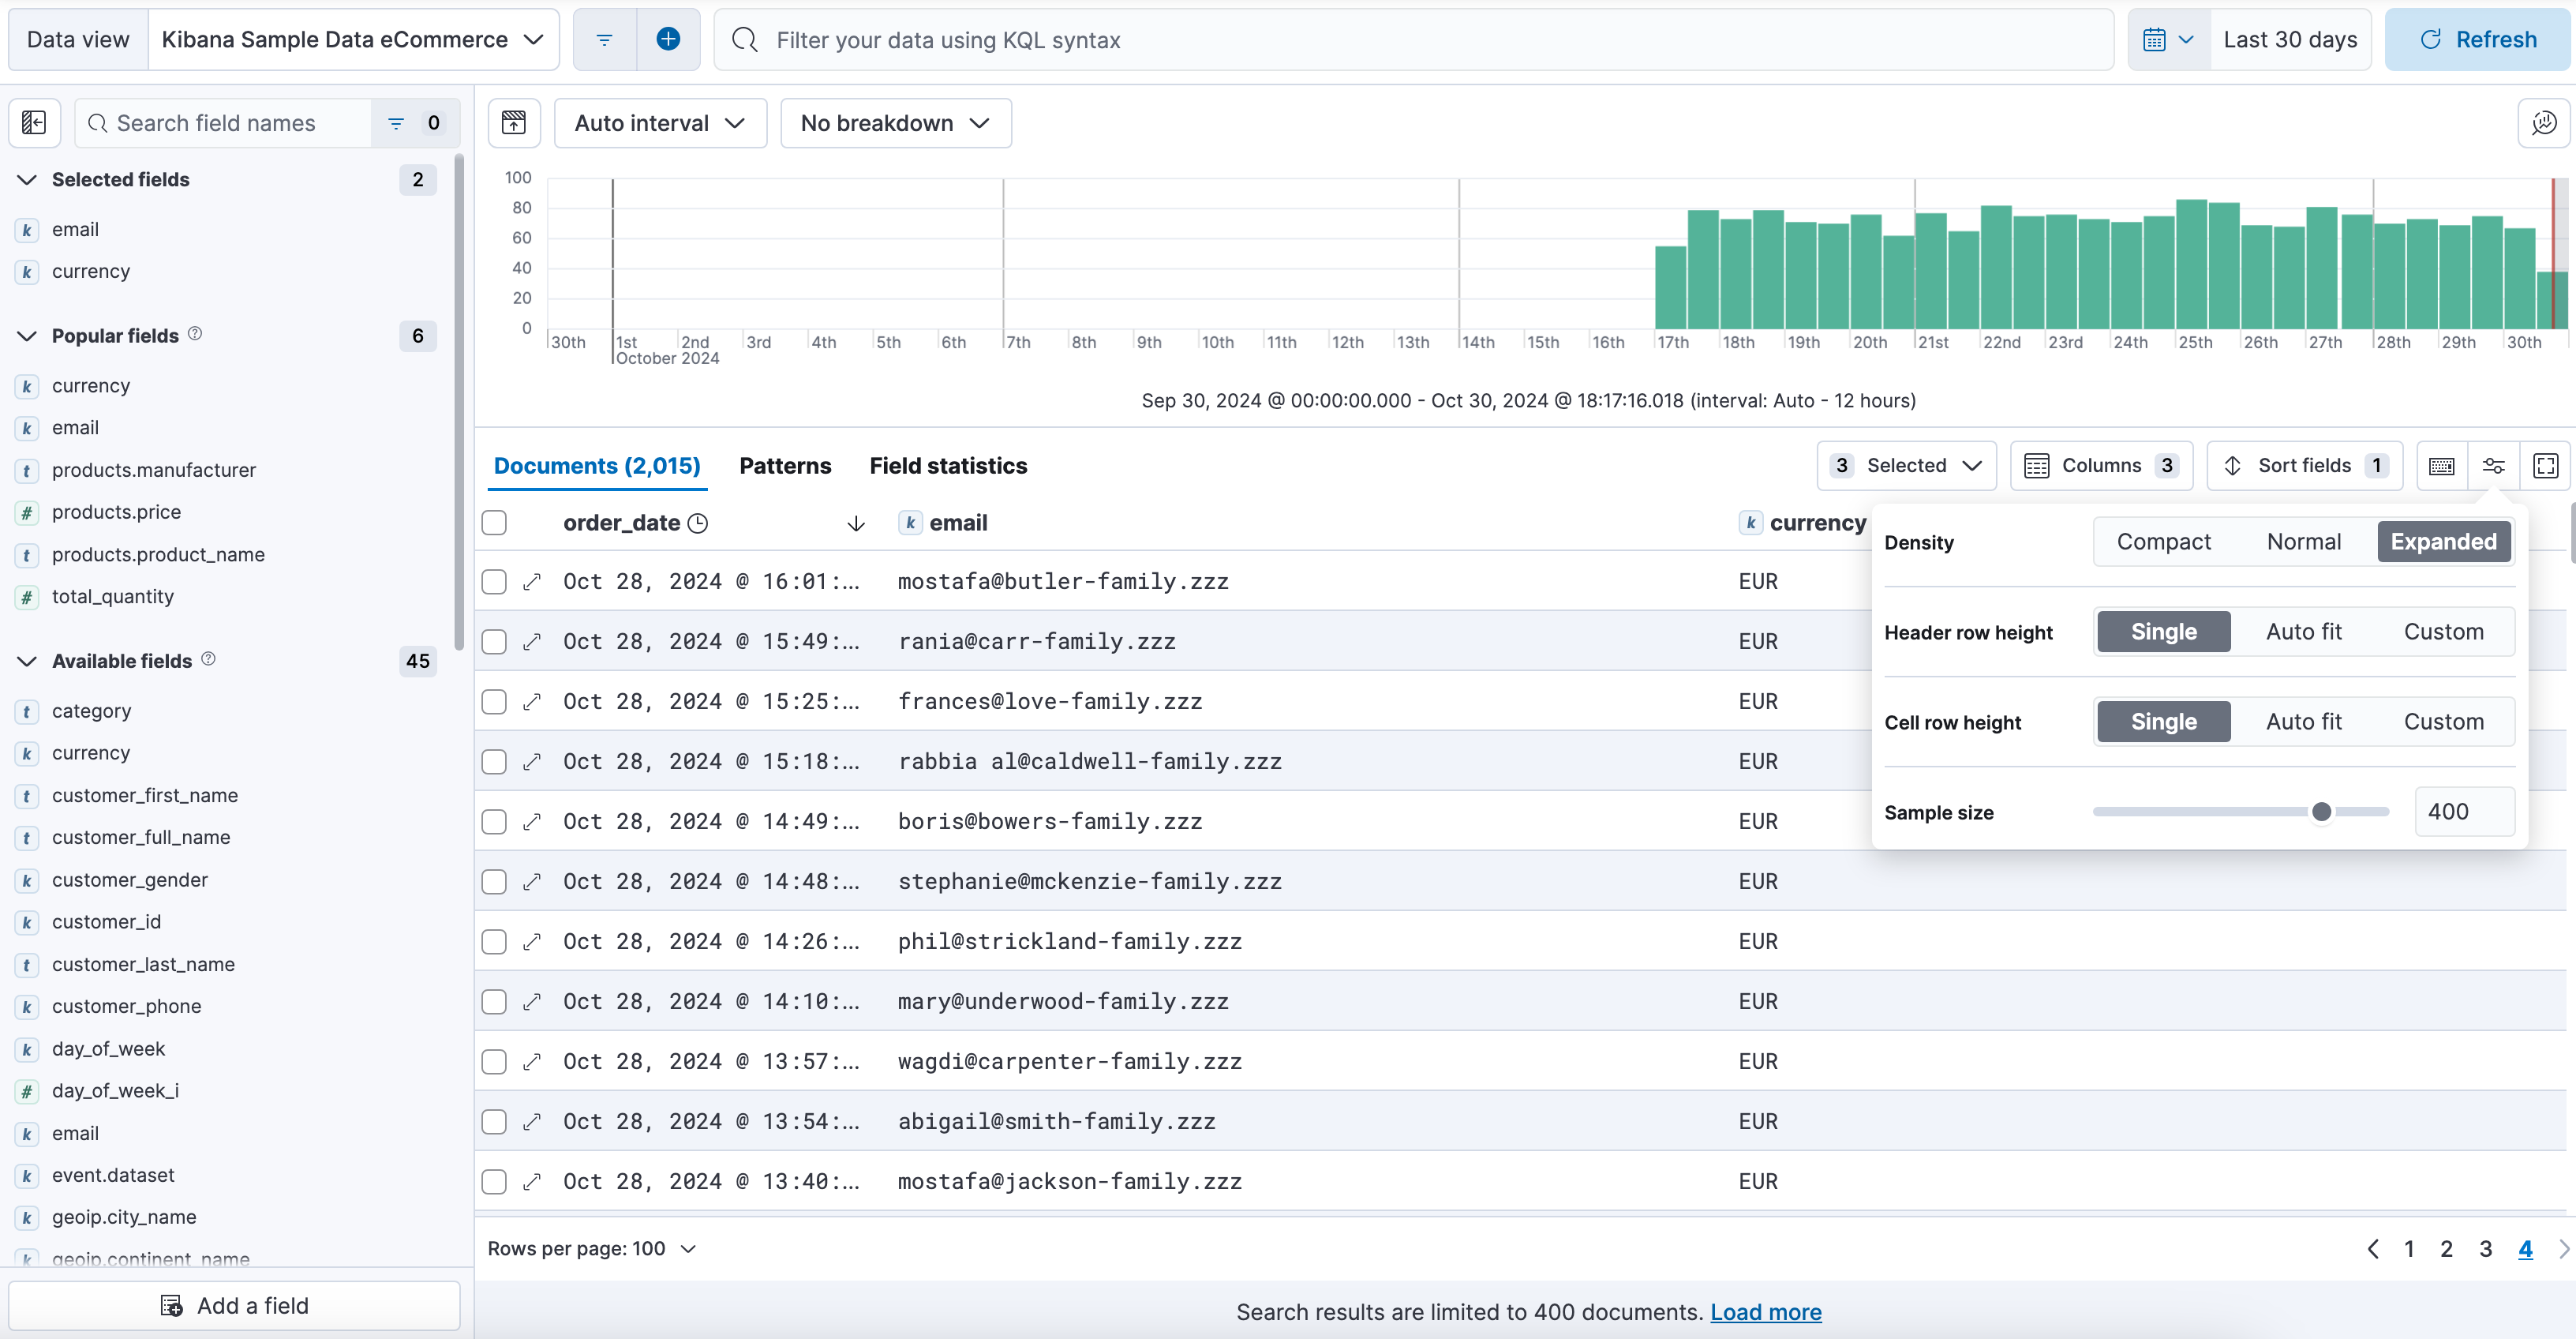Open the No breakdown dropdown
This screenshot has width=2576, height=1339.
coord(891,122)
